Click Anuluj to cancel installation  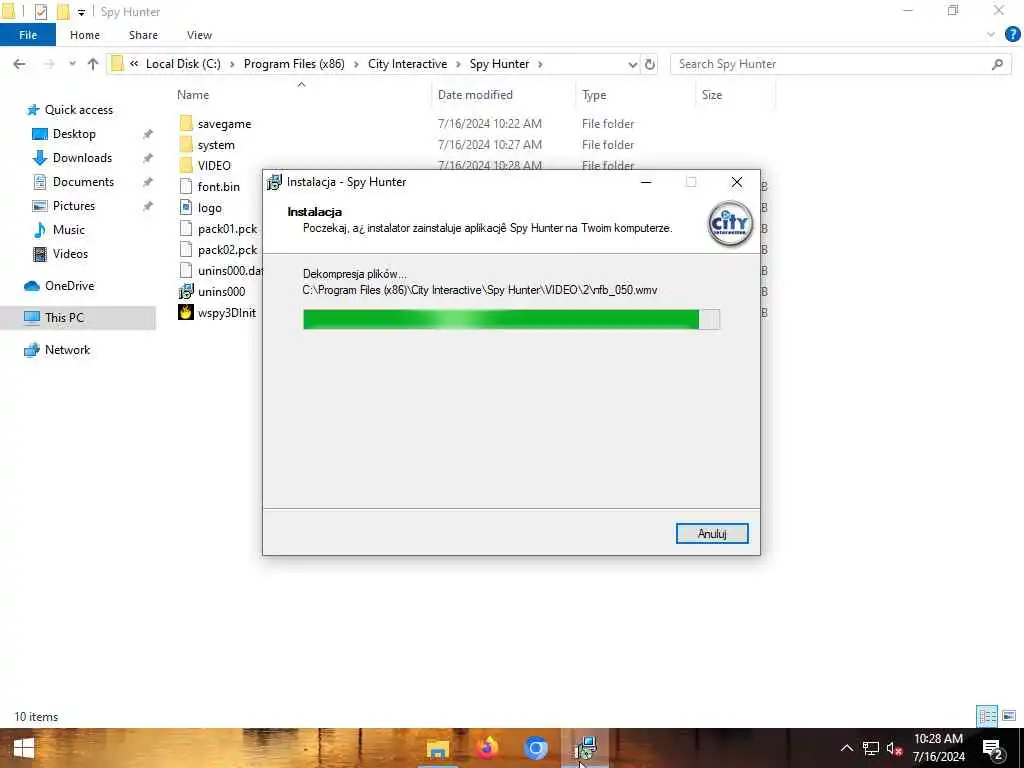point(712,534)
